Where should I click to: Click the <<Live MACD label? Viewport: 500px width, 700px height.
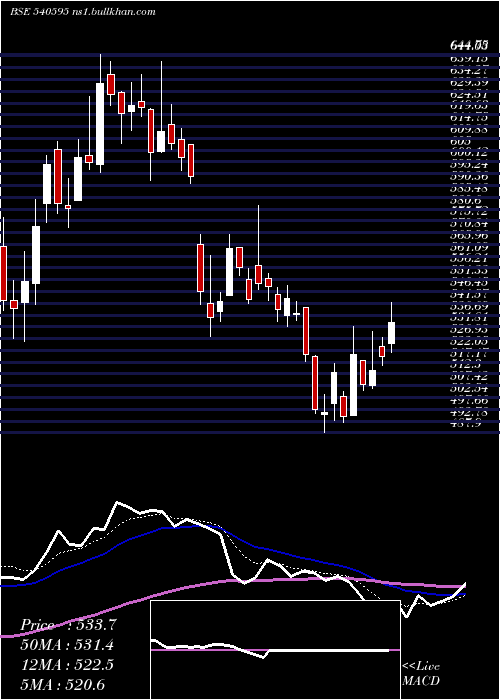[x=421, y=673]
